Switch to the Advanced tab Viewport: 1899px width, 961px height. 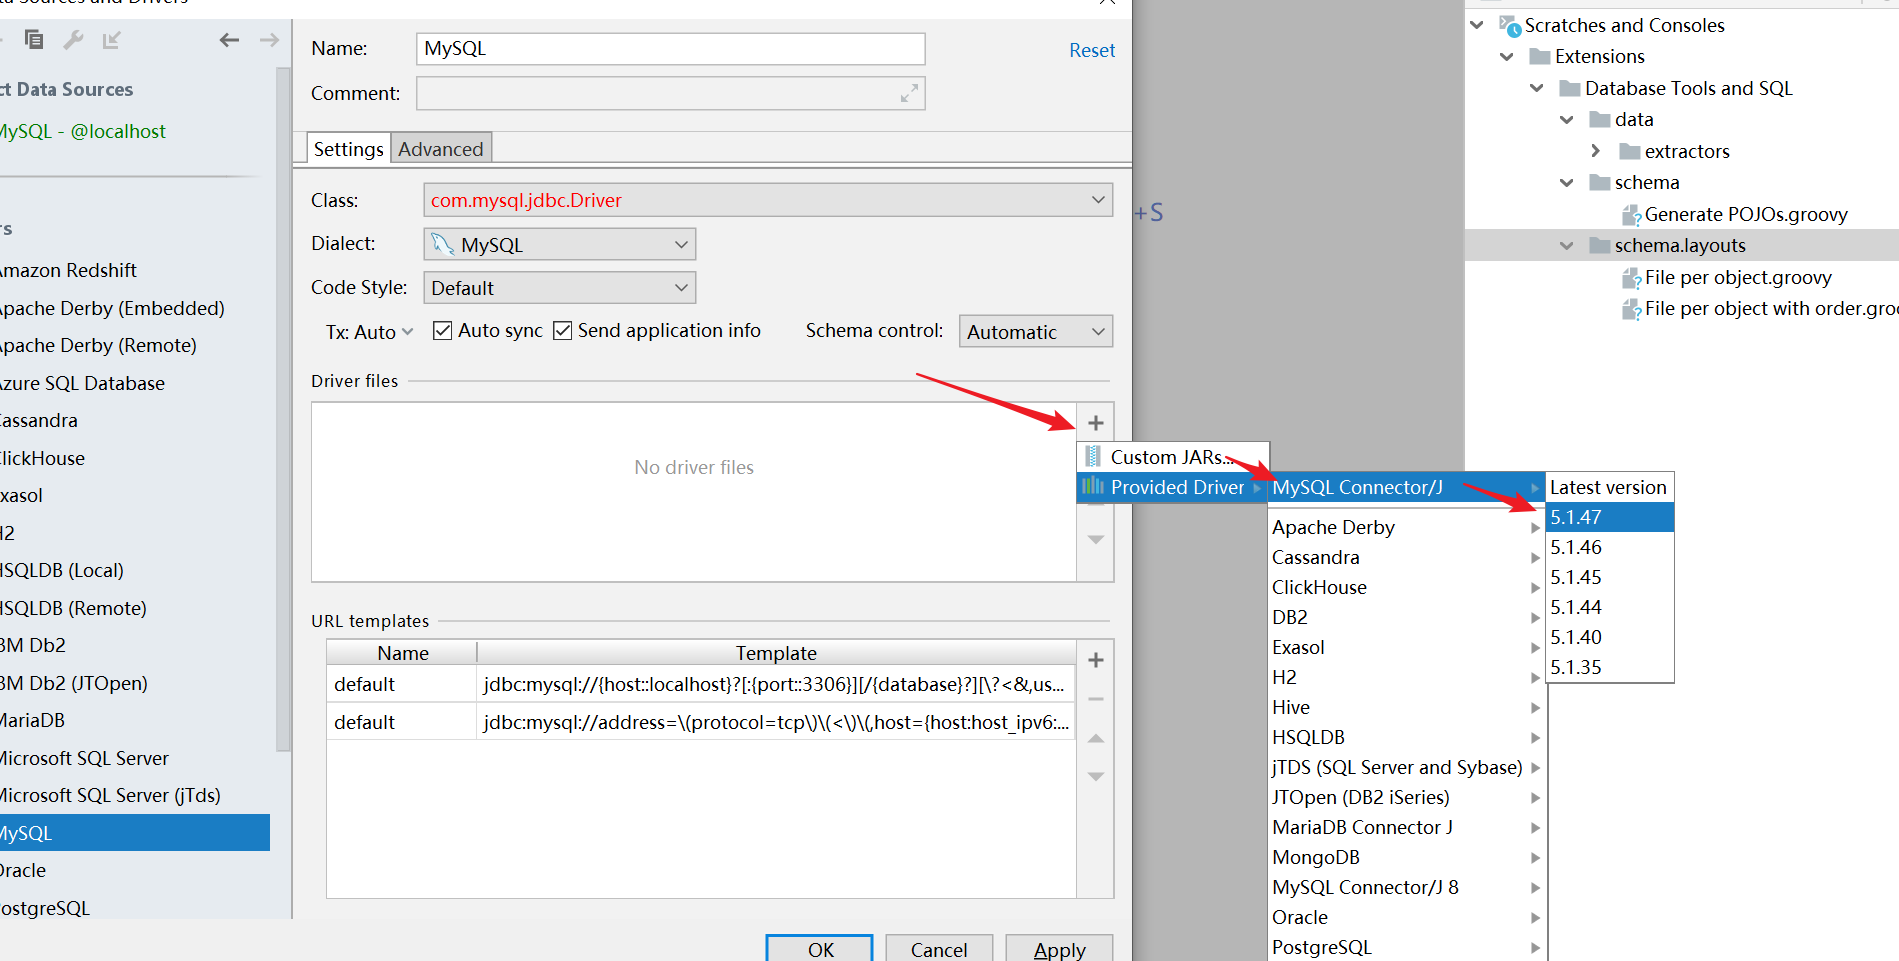[x=441, y=149]
